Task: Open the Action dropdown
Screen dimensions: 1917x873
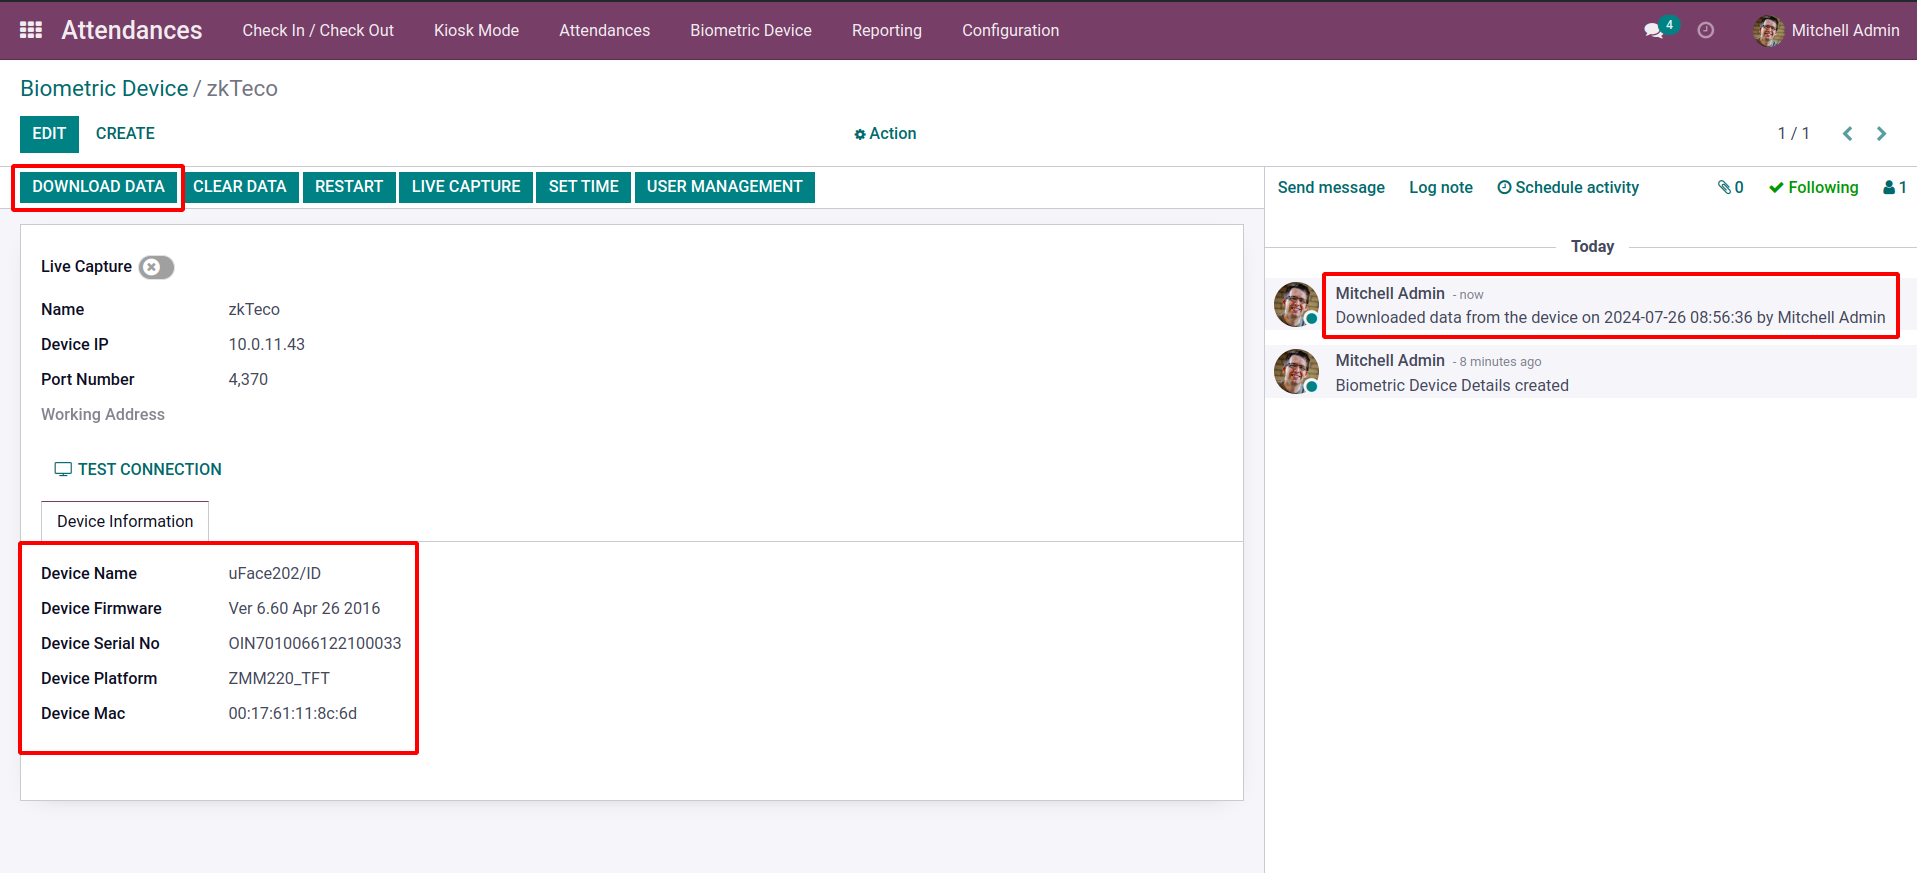Action: 885,133
